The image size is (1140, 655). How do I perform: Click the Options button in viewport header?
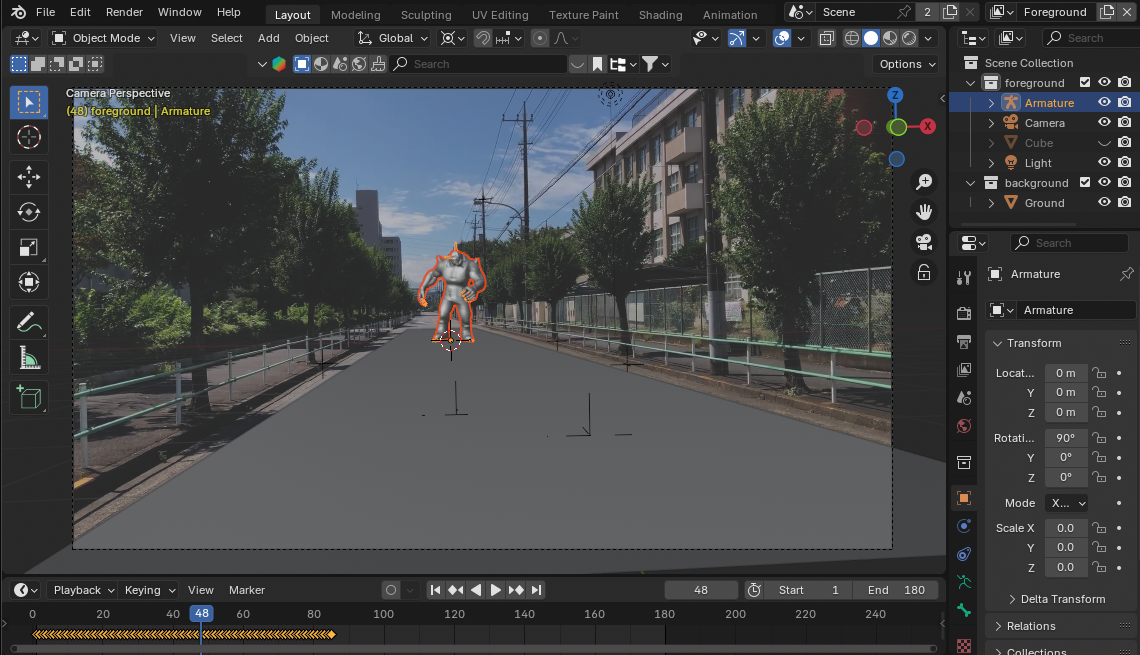[x=907, y=64]
